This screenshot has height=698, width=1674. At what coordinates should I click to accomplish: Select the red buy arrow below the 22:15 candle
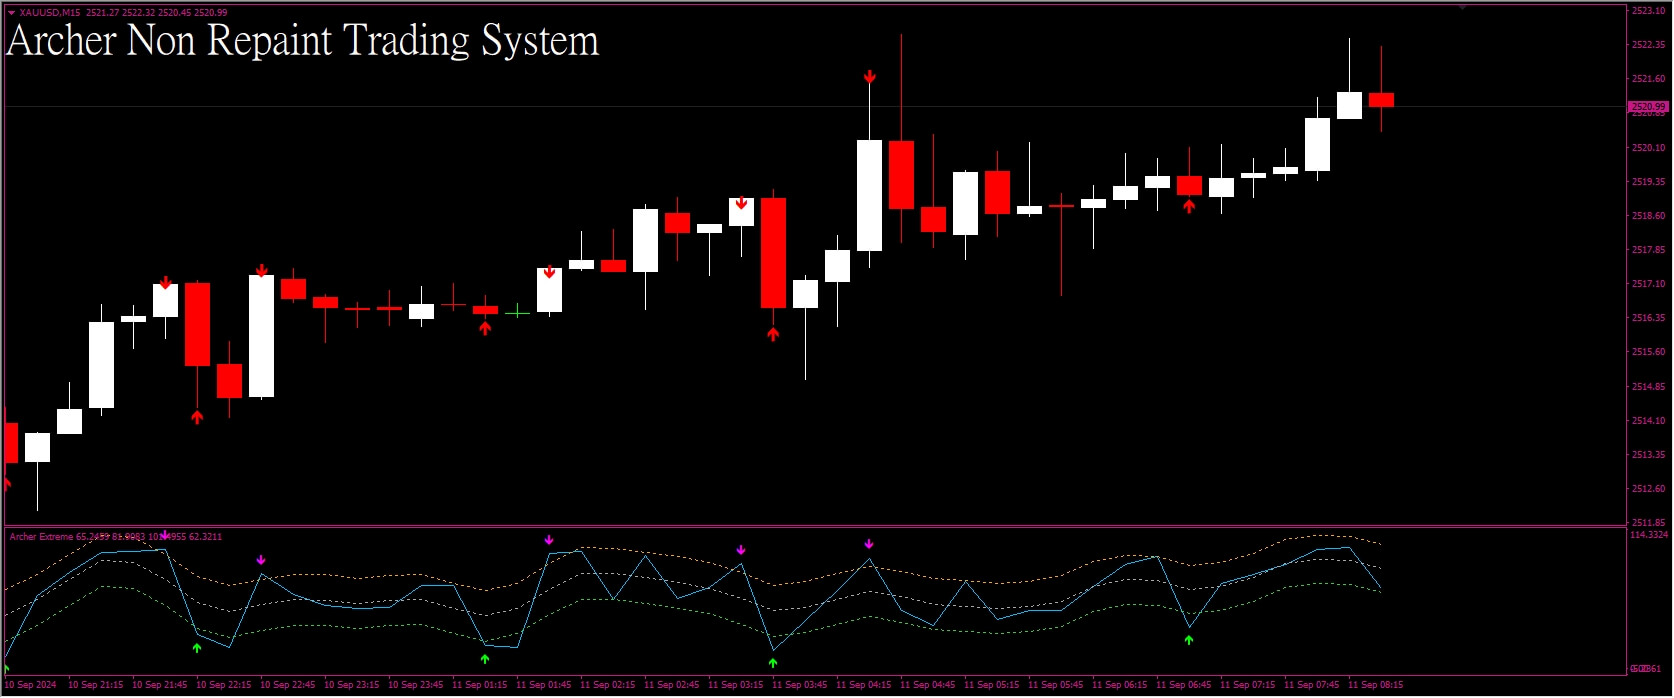click(x=197, y=417)
